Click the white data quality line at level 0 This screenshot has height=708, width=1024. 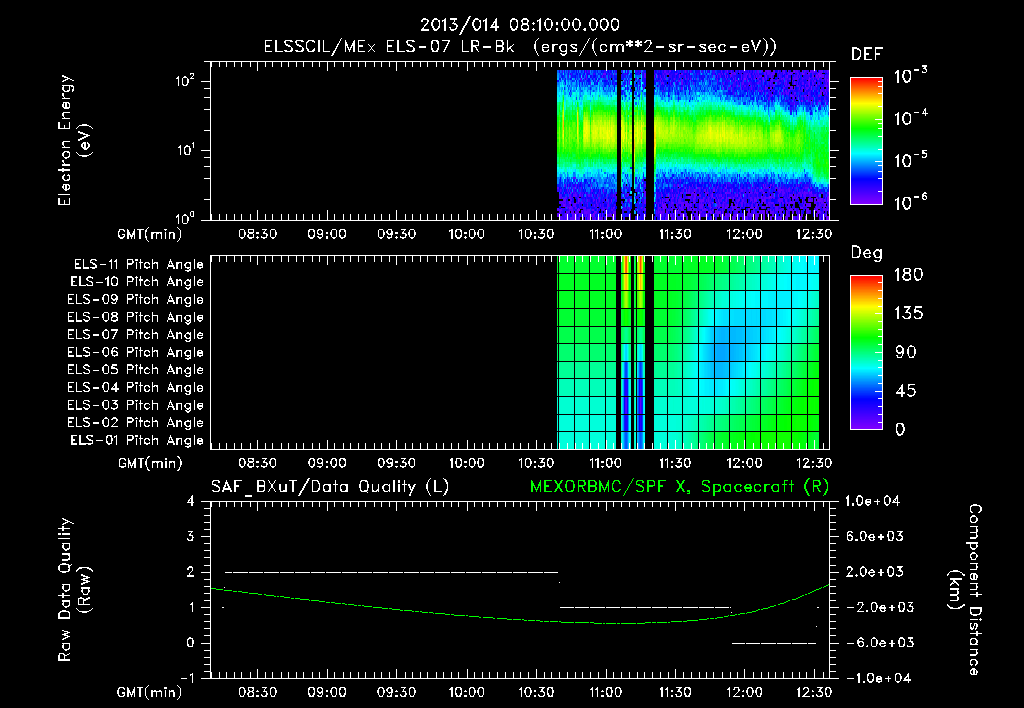774,643
